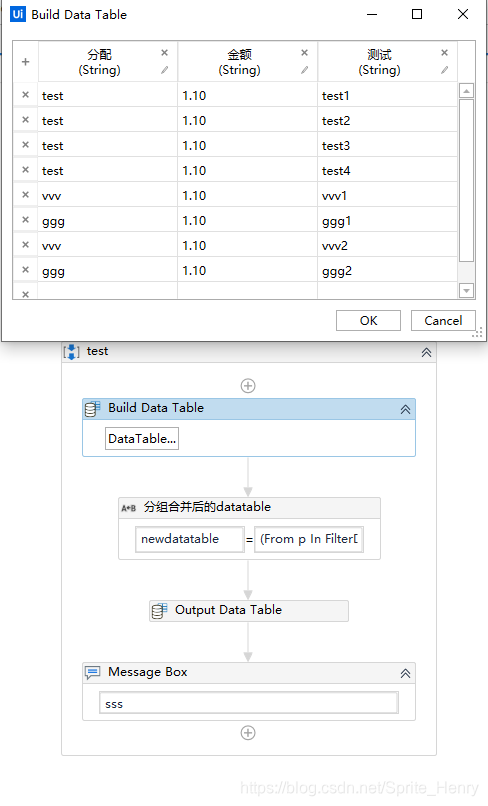
Task: Add activity with top plus circle icon
Action: point(248,386)
